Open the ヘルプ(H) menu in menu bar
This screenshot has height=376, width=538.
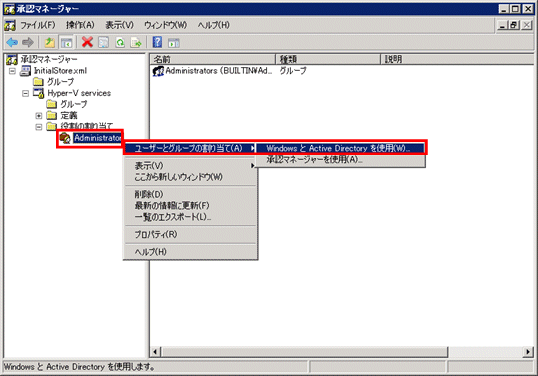[x=213, y=25]
